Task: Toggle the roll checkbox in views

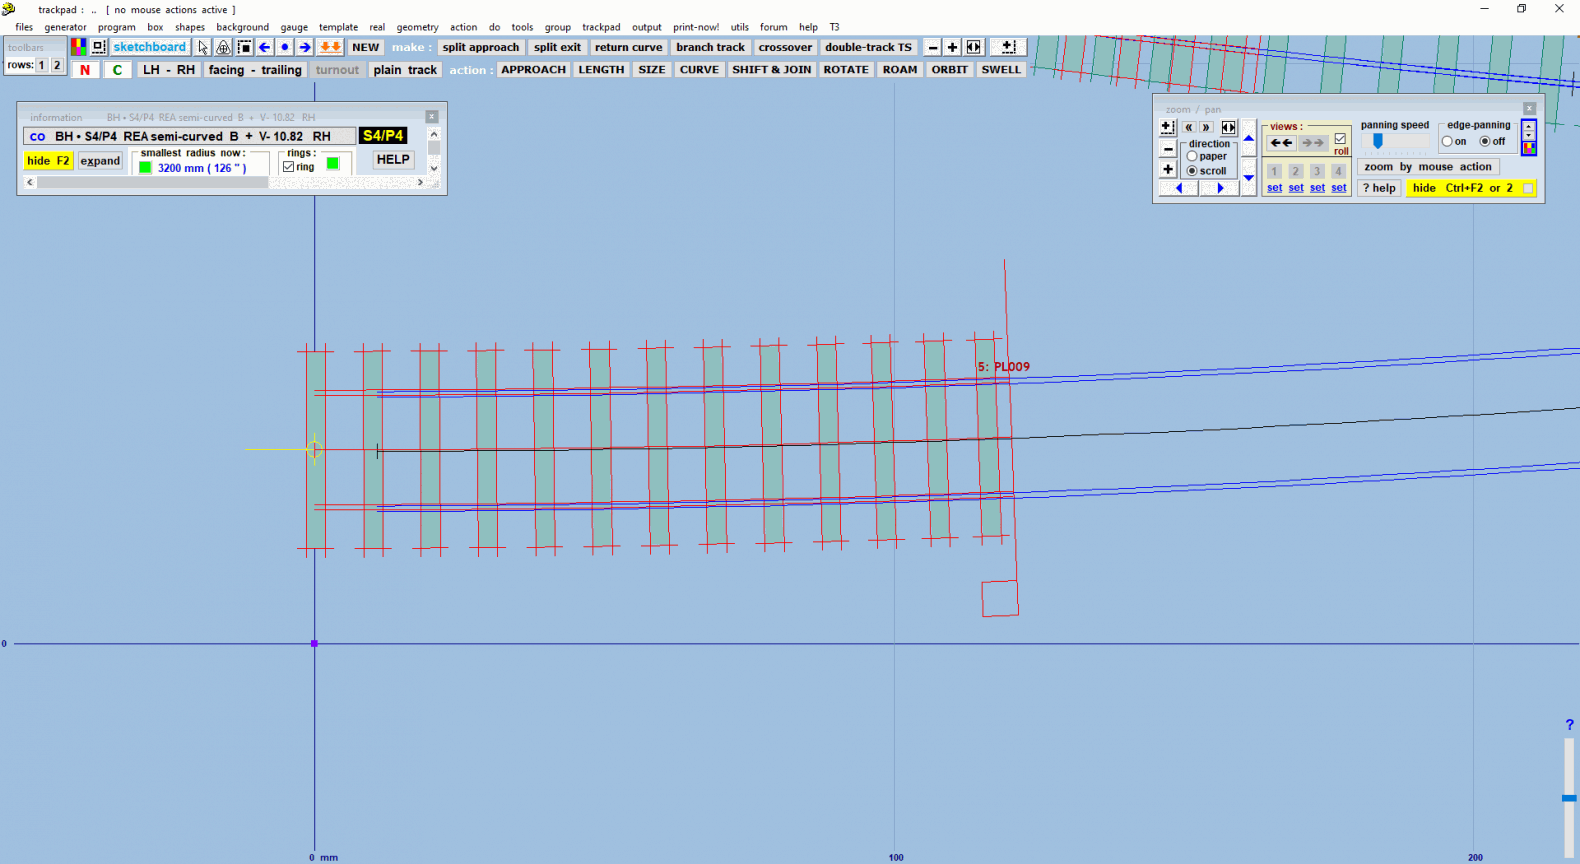Action: click(1340, 138)
